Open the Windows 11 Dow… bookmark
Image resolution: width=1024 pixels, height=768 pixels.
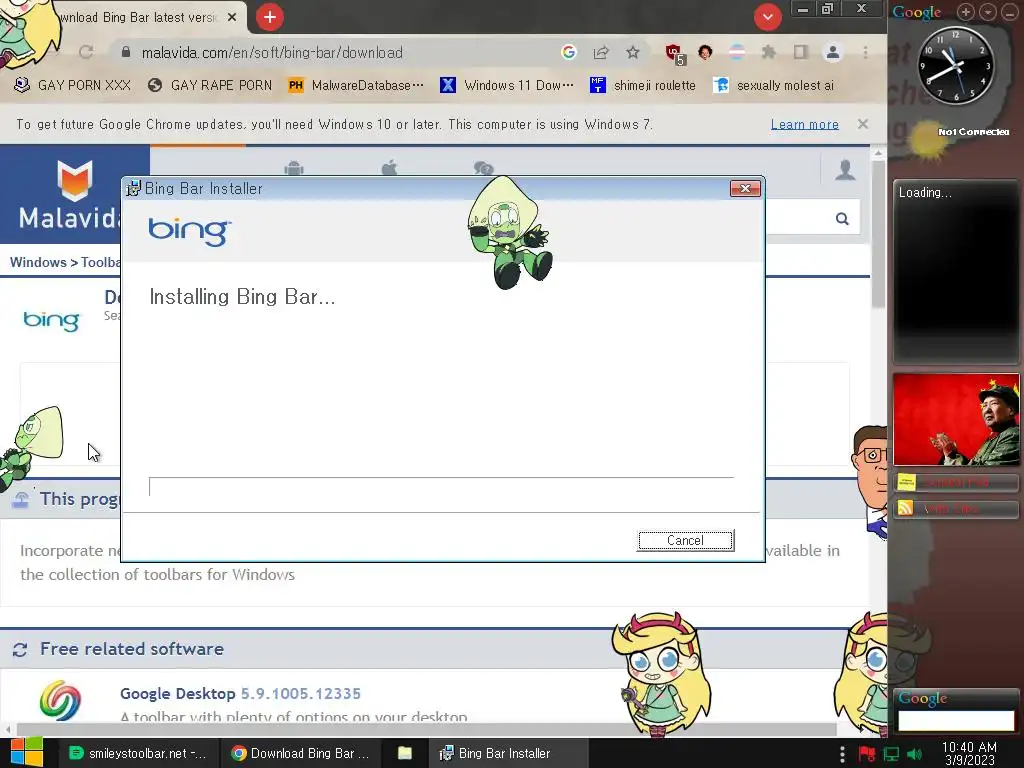coord(507,86)
